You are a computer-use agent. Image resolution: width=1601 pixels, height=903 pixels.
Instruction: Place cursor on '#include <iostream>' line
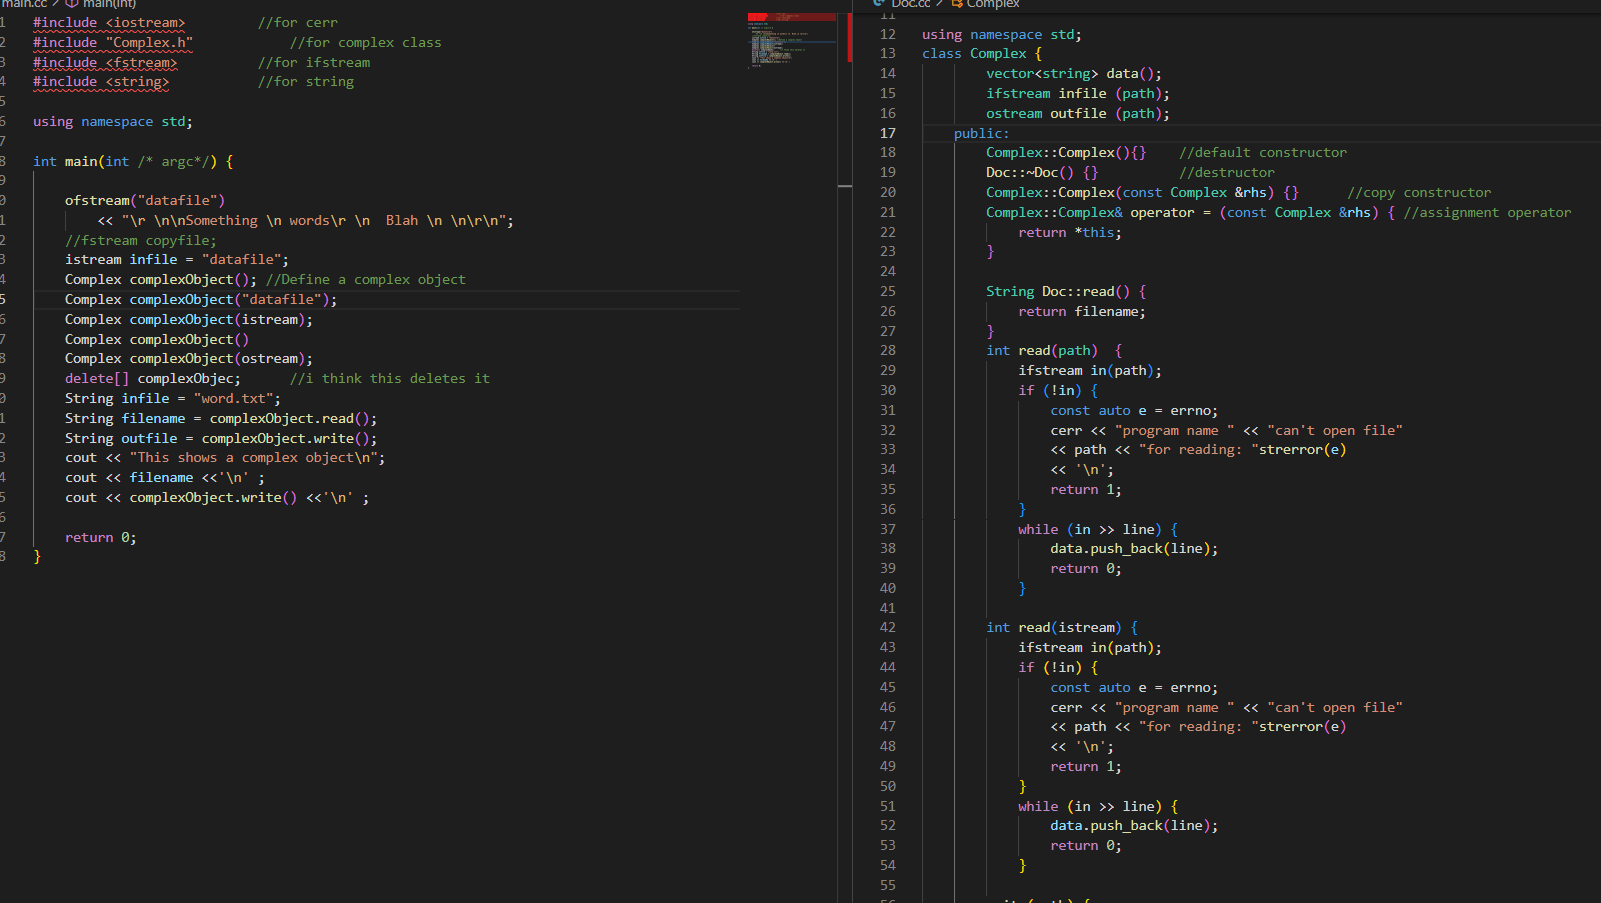[x=109, y=22]
